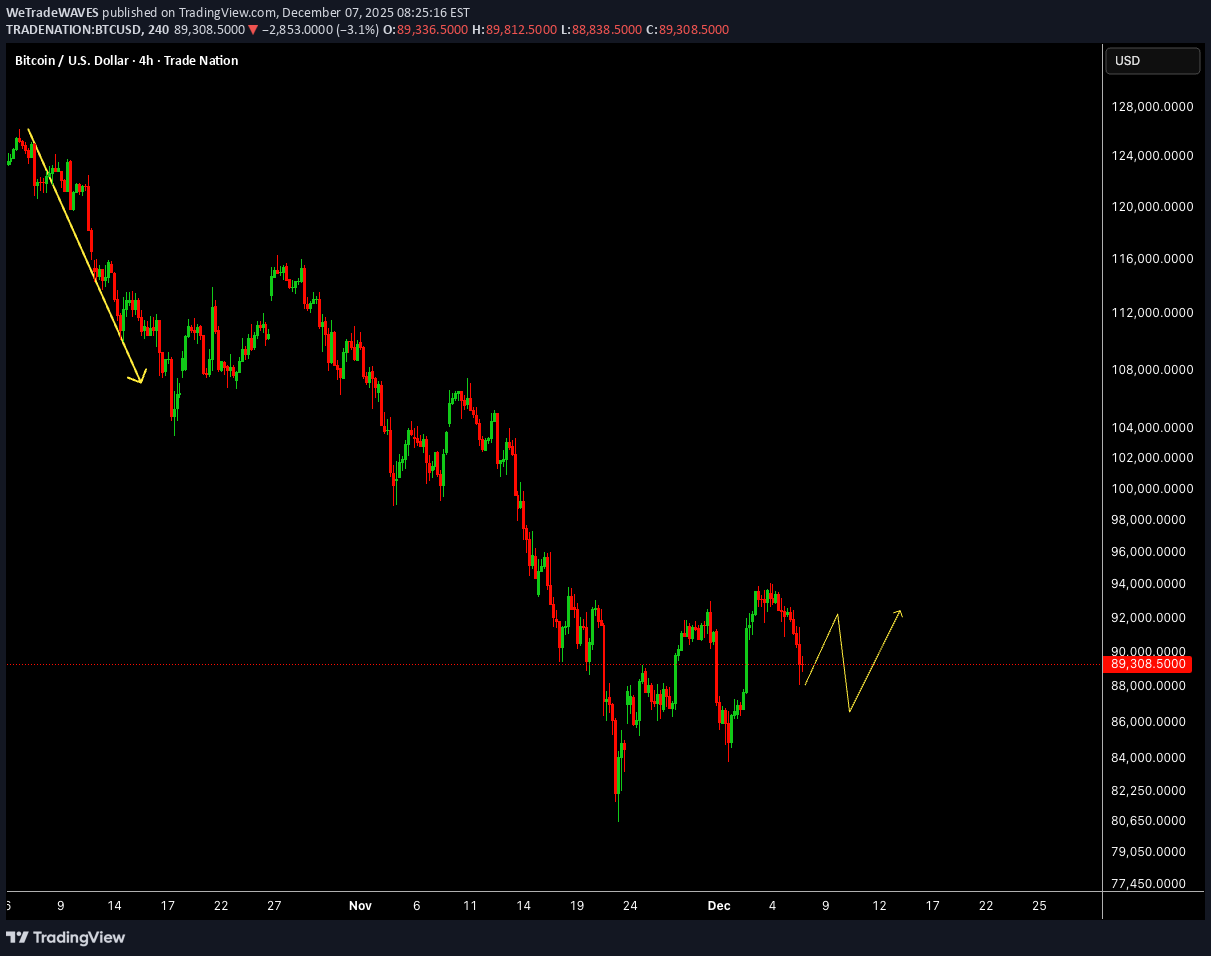Click the Nov label on the time axis
1211x956 pixels.
tap(360, 905)
